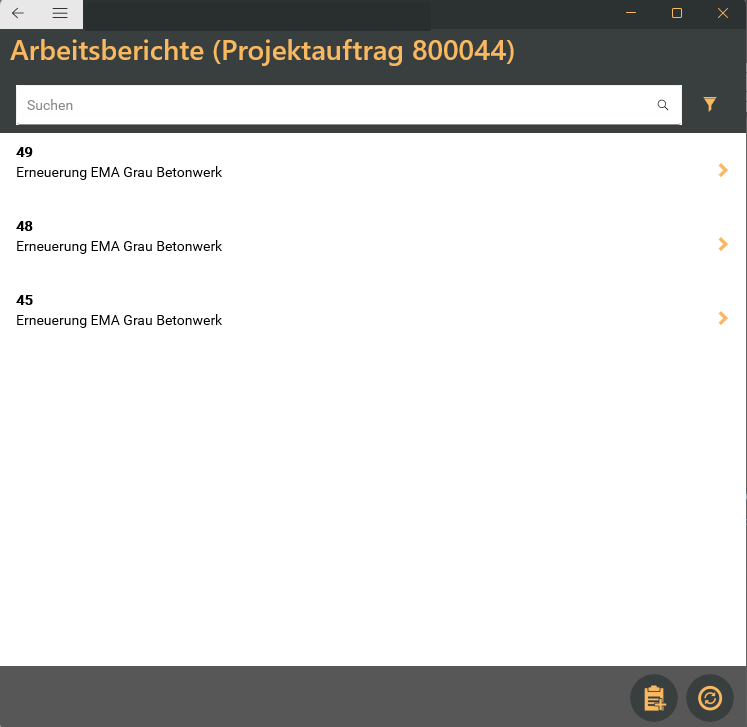Click description text under report 48
Image resolution: width=747 pixels, height=727 pixels.
[119, 246]
